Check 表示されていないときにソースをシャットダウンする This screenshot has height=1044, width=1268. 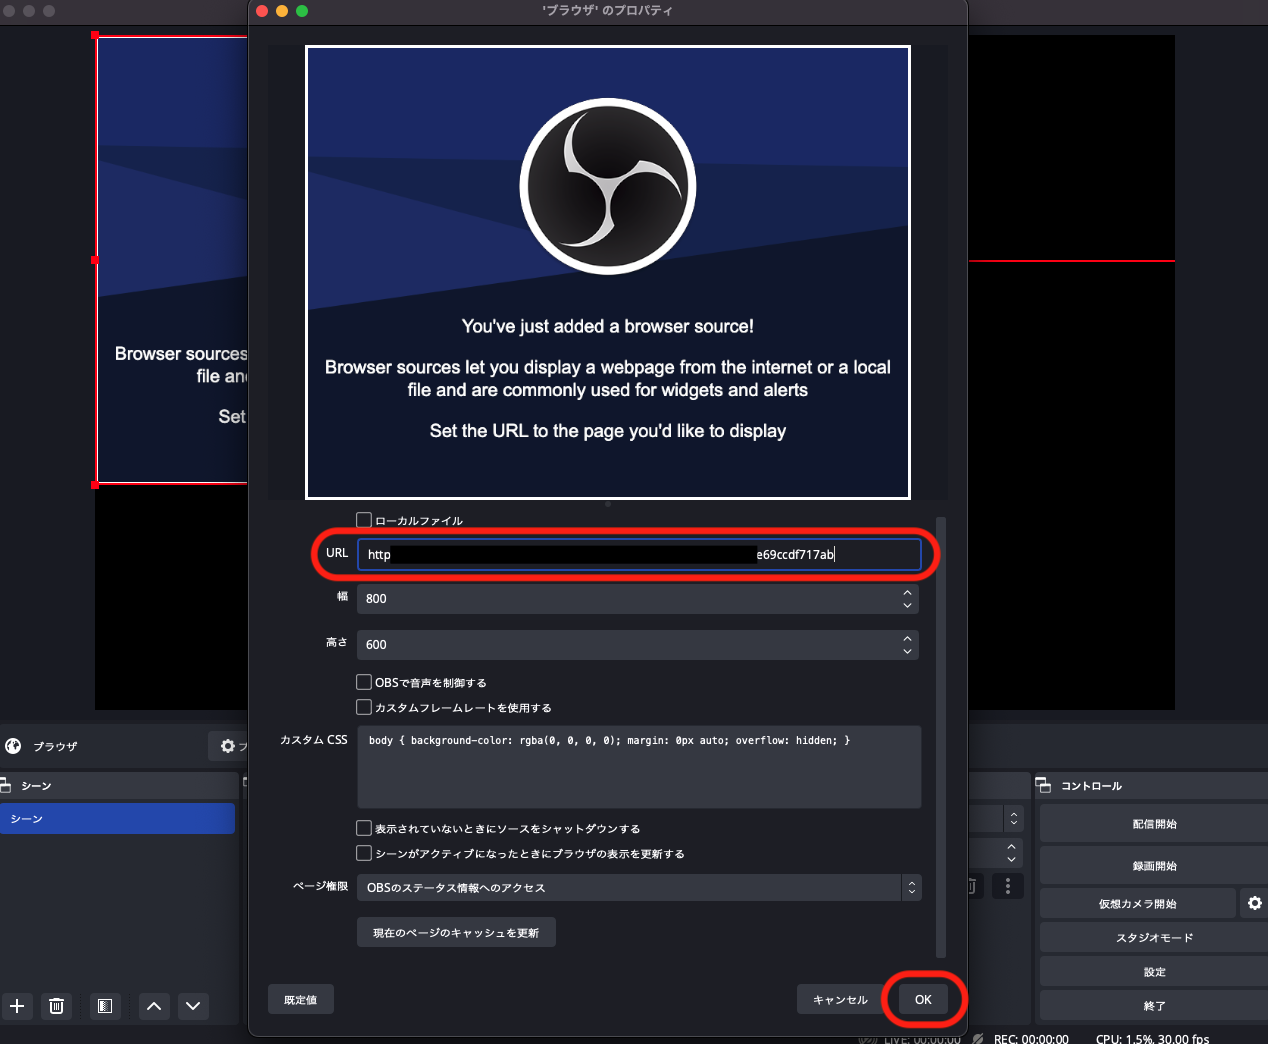[364, 828]
